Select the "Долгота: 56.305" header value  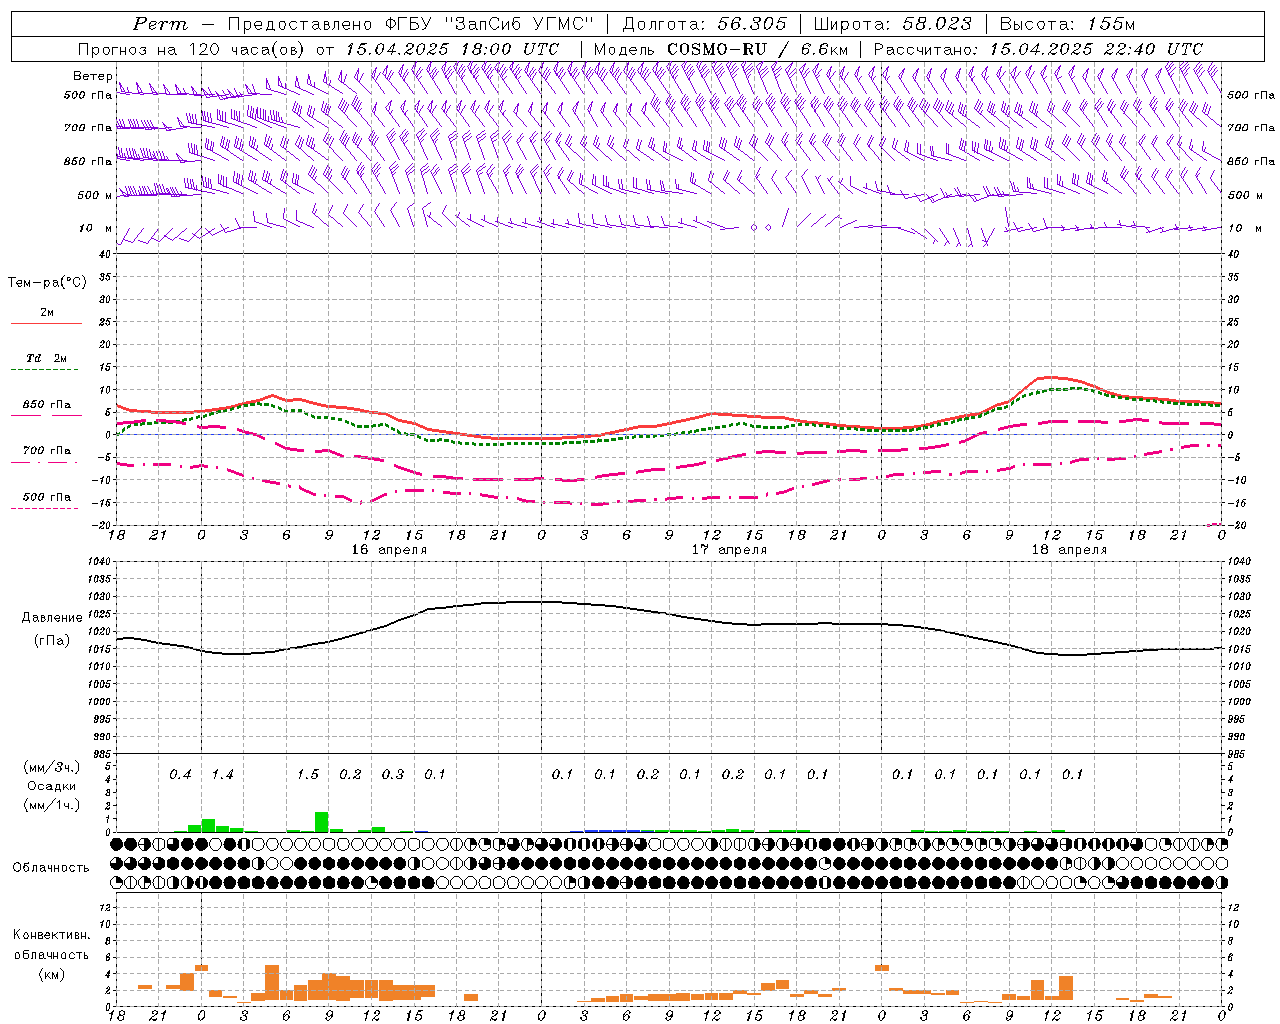(x=705, y=24)
